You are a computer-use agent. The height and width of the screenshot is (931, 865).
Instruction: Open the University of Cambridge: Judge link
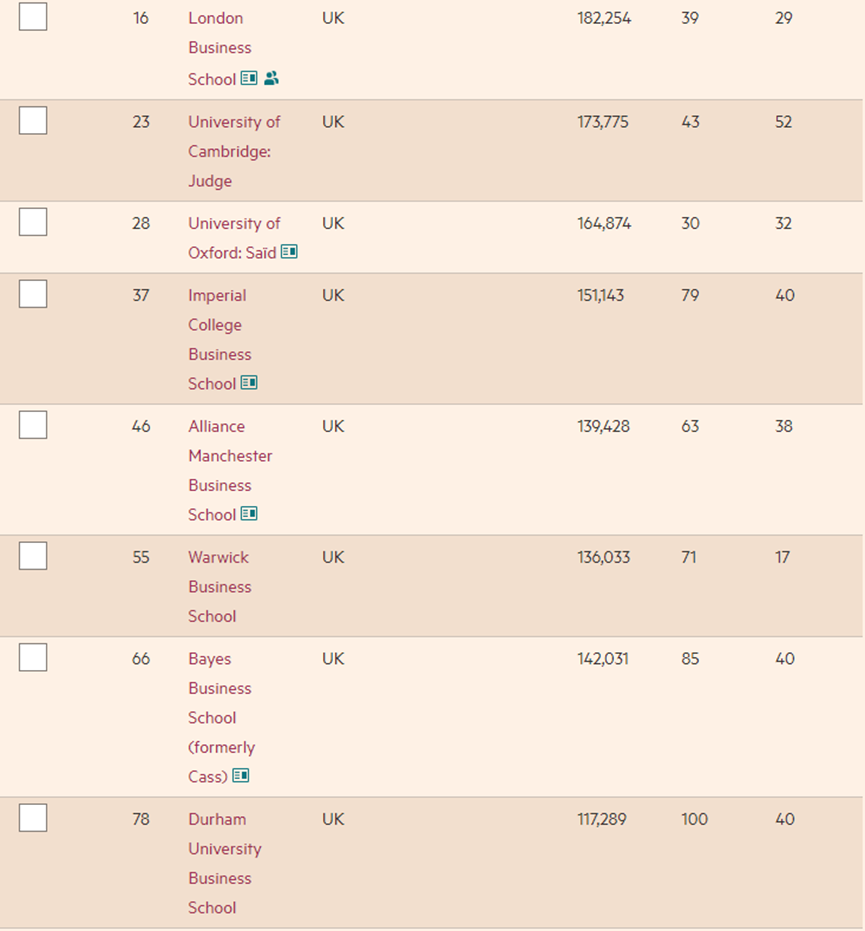pos(230,151)
